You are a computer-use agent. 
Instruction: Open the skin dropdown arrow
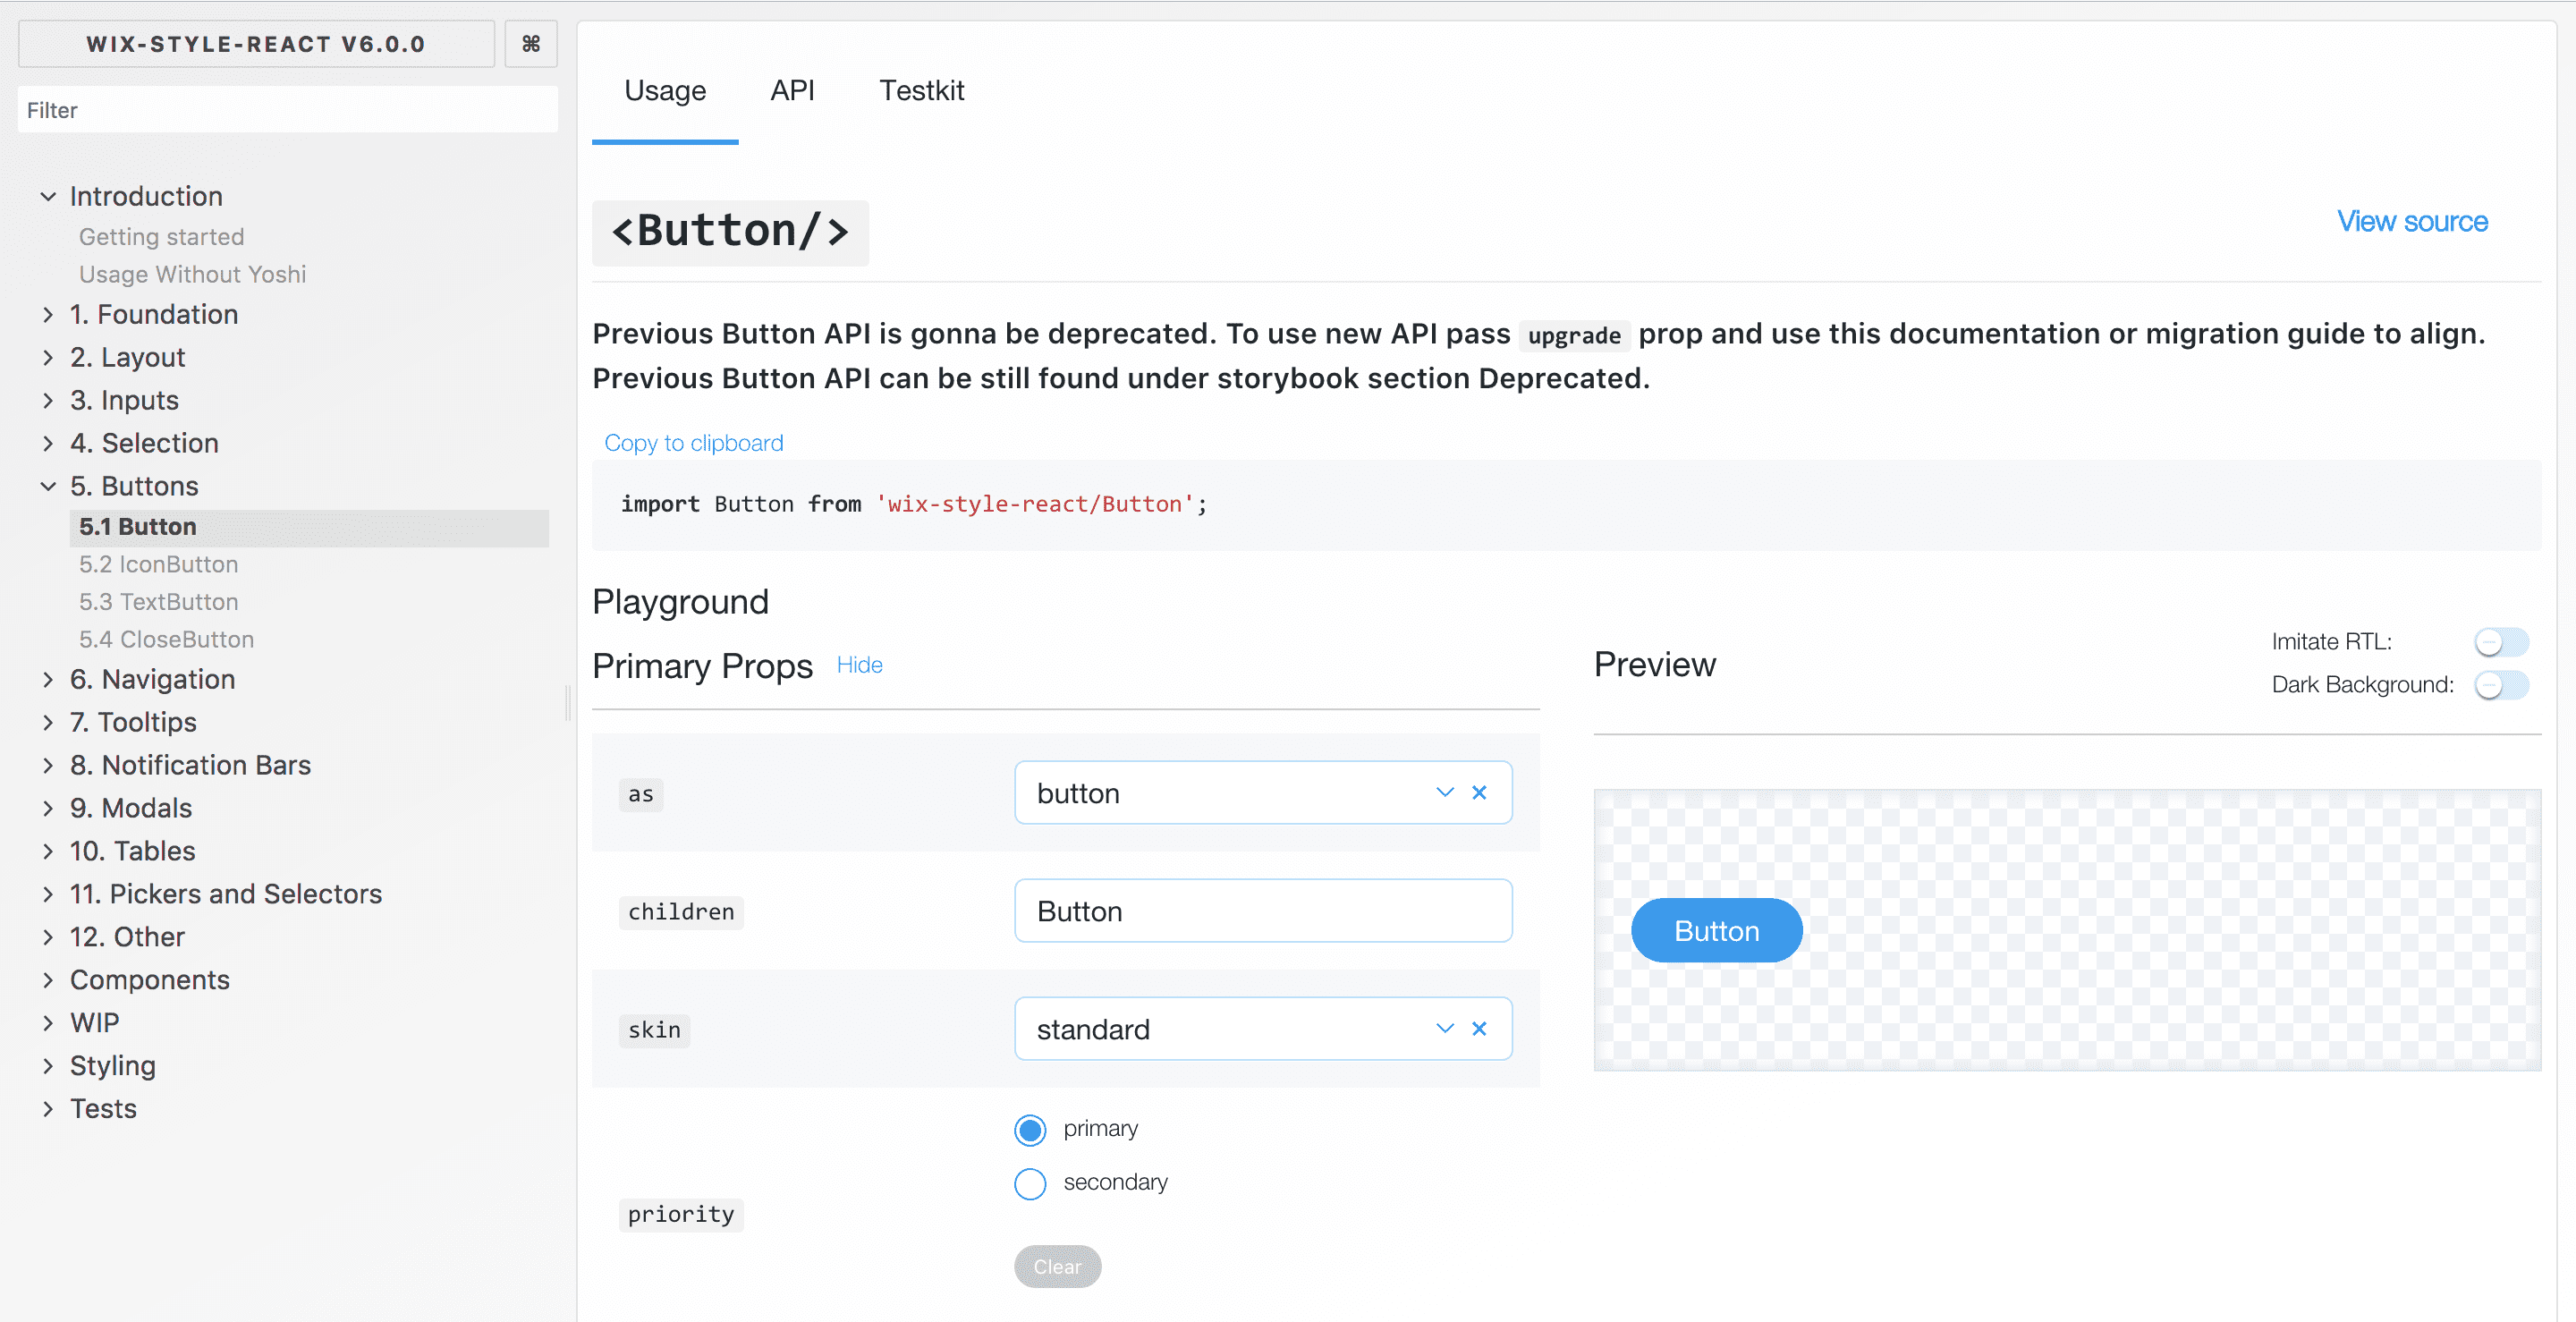[1444, 1029]
